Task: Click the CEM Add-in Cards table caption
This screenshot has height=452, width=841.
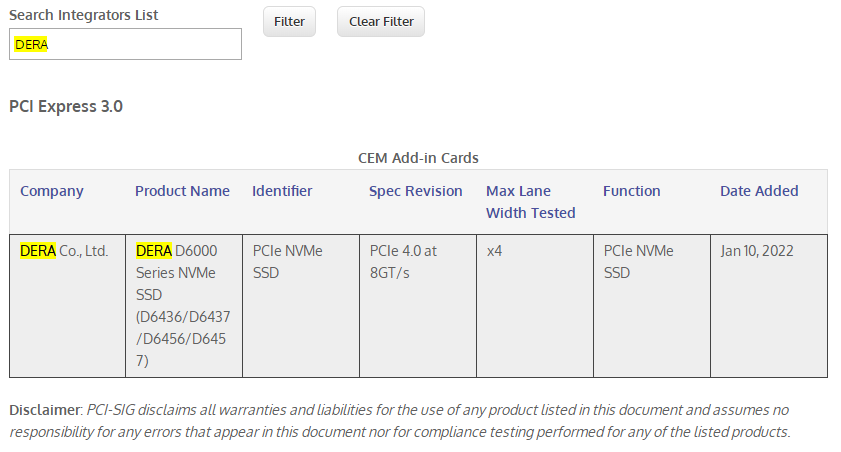Action: 418,158
